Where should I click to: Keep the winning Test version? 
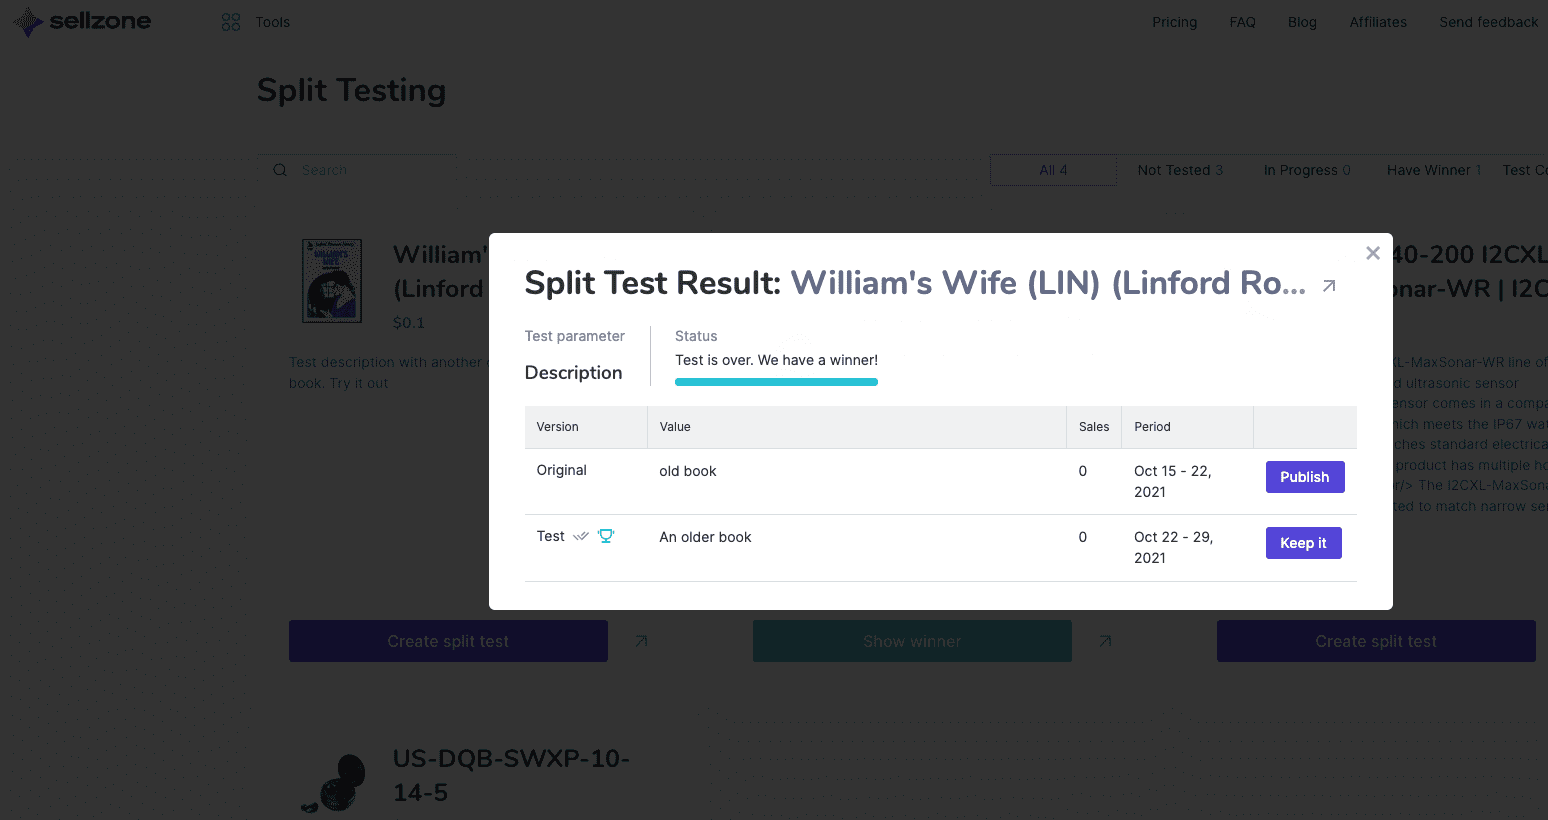coord(1303,542)
